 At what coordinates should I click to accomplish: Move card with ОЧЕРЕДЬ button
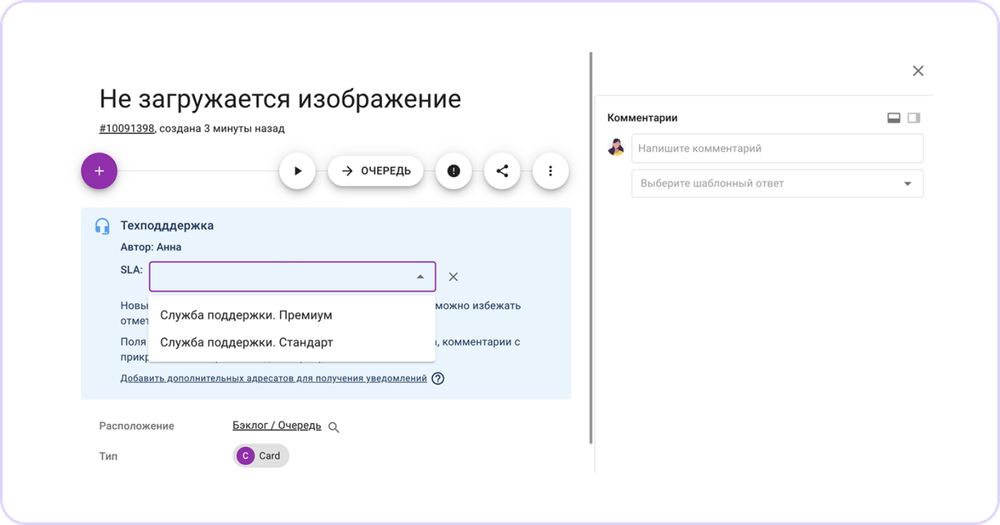click(x=376, y=171)
